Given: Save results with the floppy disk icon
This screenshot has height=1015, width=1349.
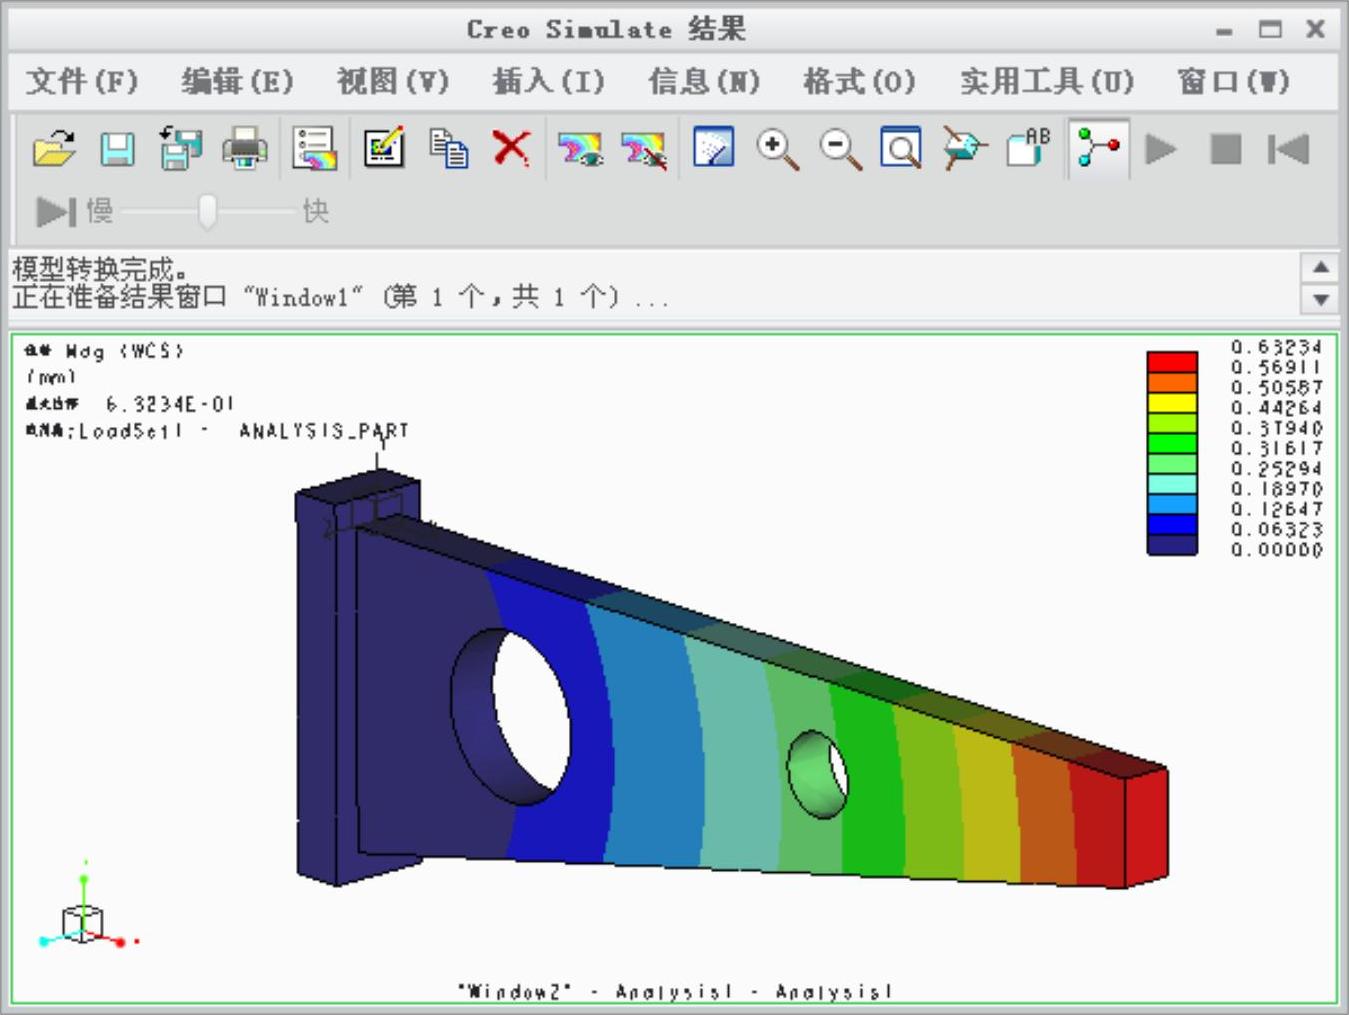Looking at the screenshot, I should [118, 150].
